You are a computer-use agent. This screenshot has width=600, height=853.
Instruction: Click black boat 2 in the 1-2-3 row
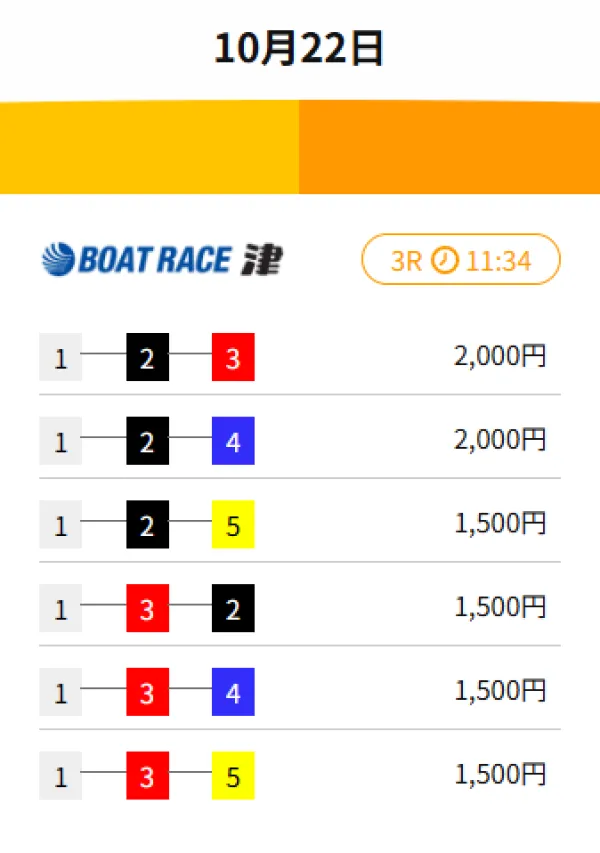point(147,359)
